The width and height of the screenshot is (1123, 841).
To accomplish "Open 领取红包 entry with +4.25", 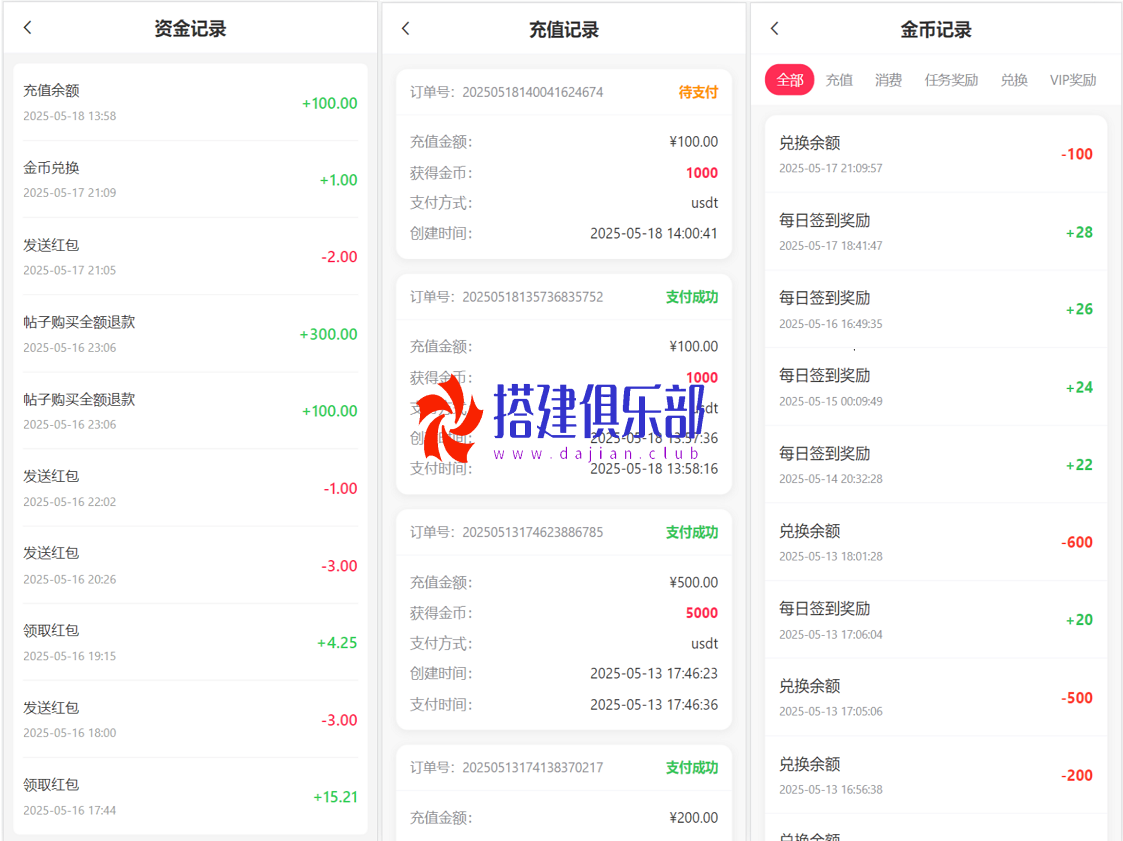I will 191,643.
